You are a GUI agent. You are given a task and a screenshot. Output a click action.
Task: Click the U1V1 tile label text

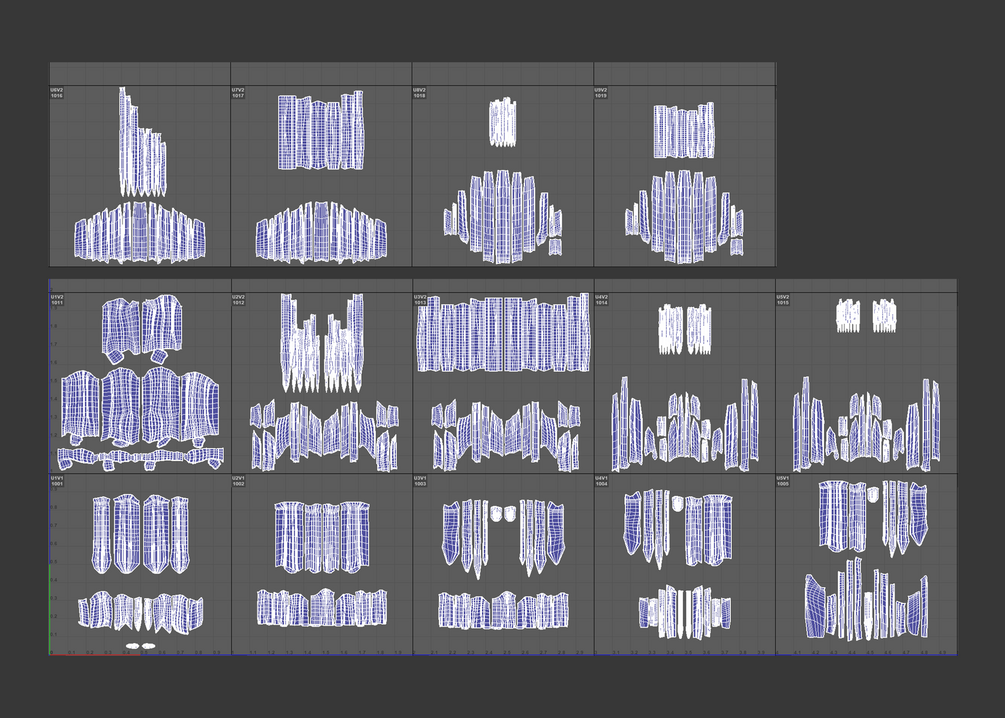57,479
